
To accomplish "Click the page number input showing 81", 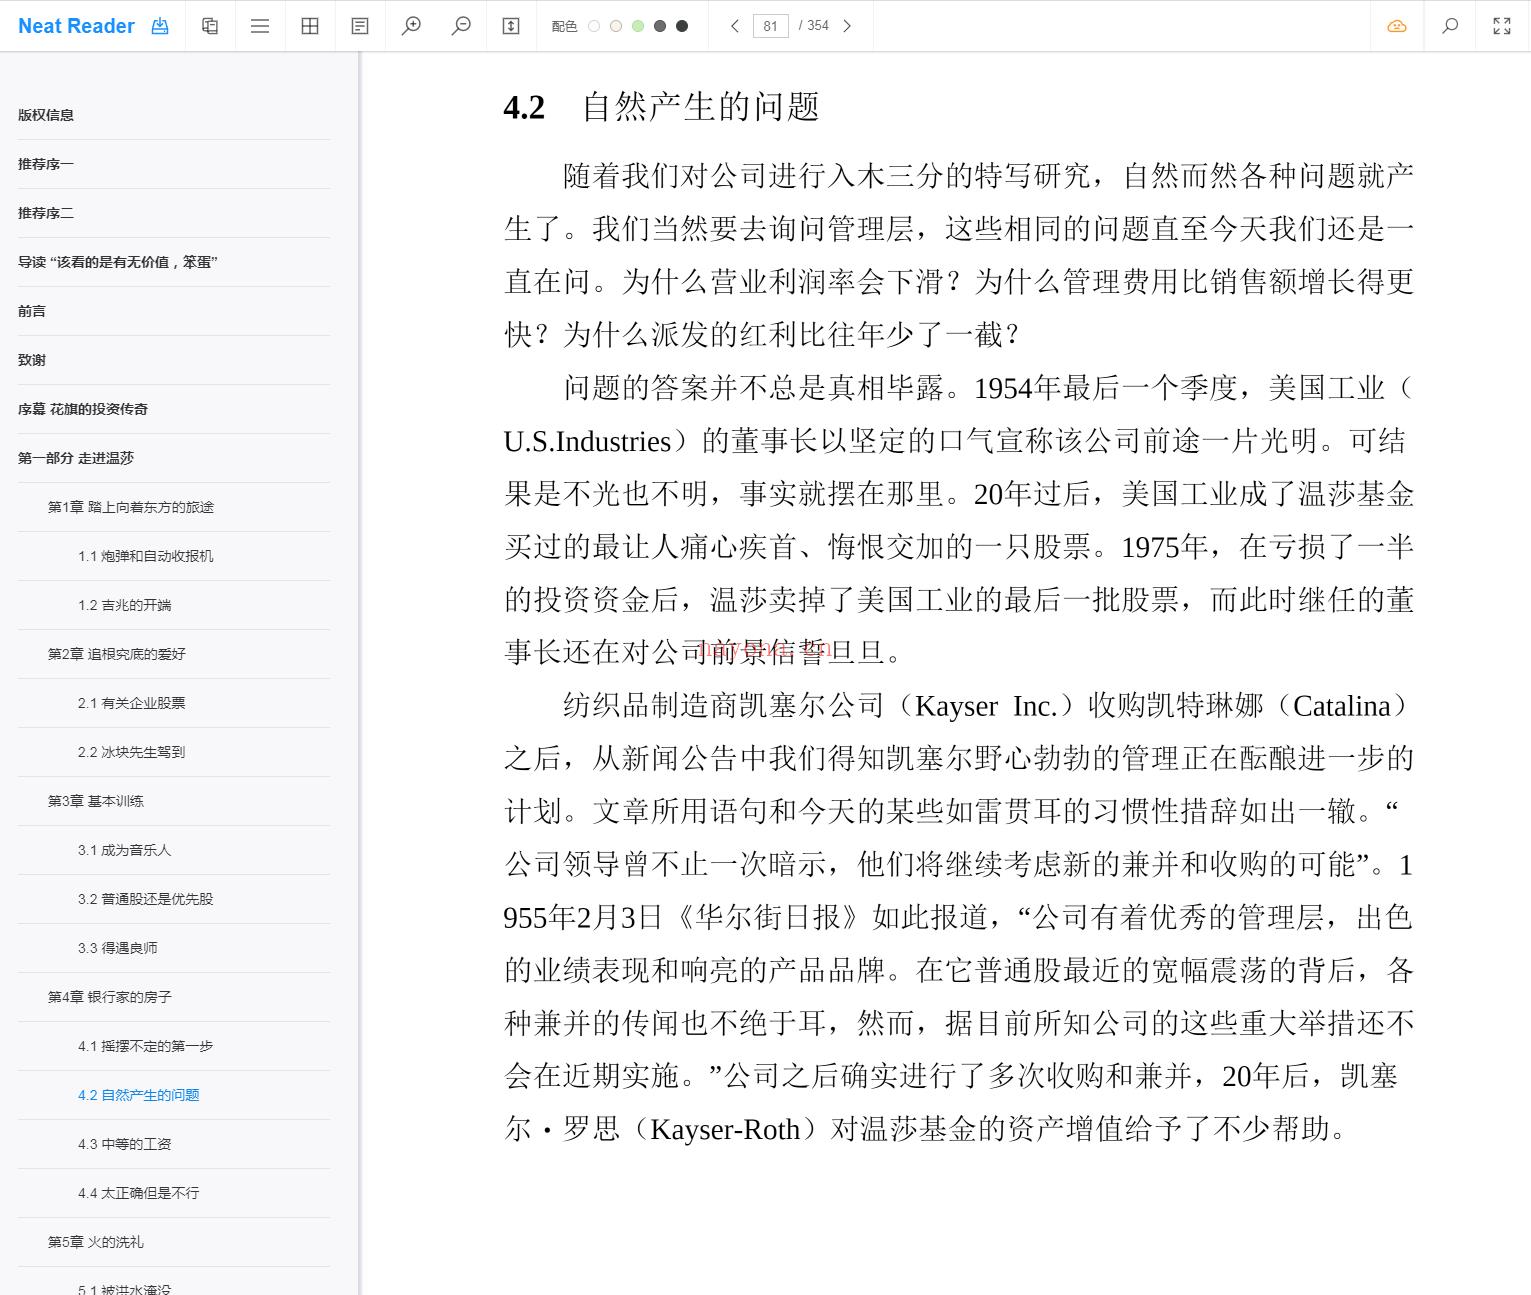I will [x=771, y=26].
